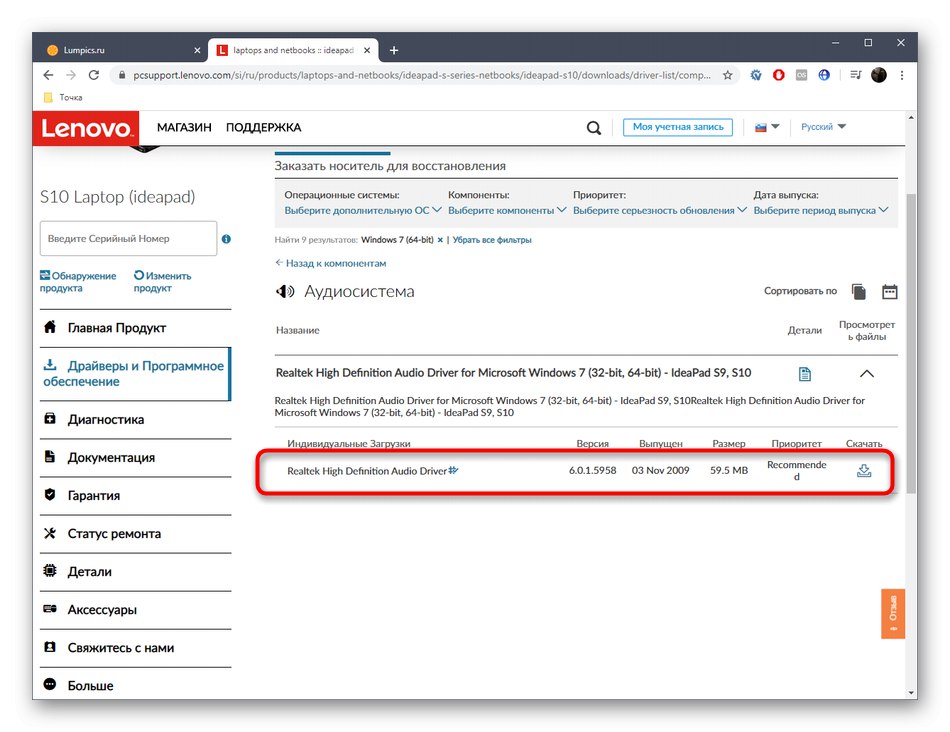Open details document icon for Realtek driver
950x732 pixels.
pyautogui.click(x=805, y=374)
